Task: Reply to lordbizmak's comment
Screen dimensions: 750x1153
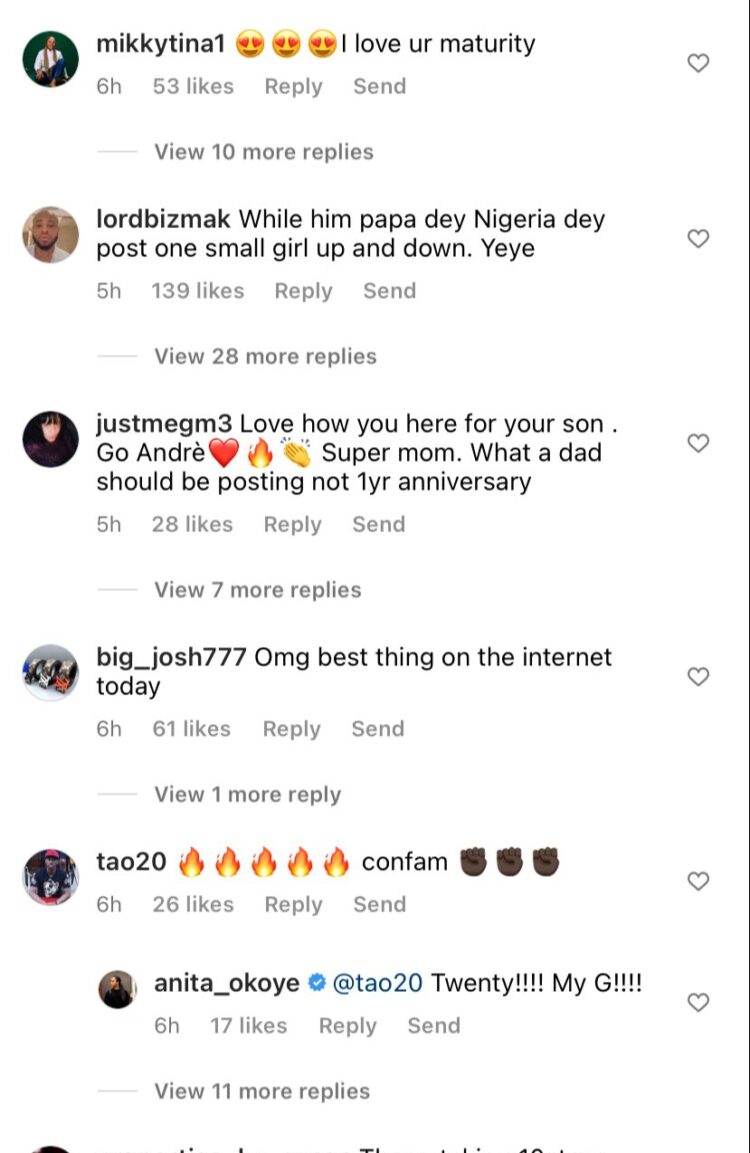Action: pos(303,291)
